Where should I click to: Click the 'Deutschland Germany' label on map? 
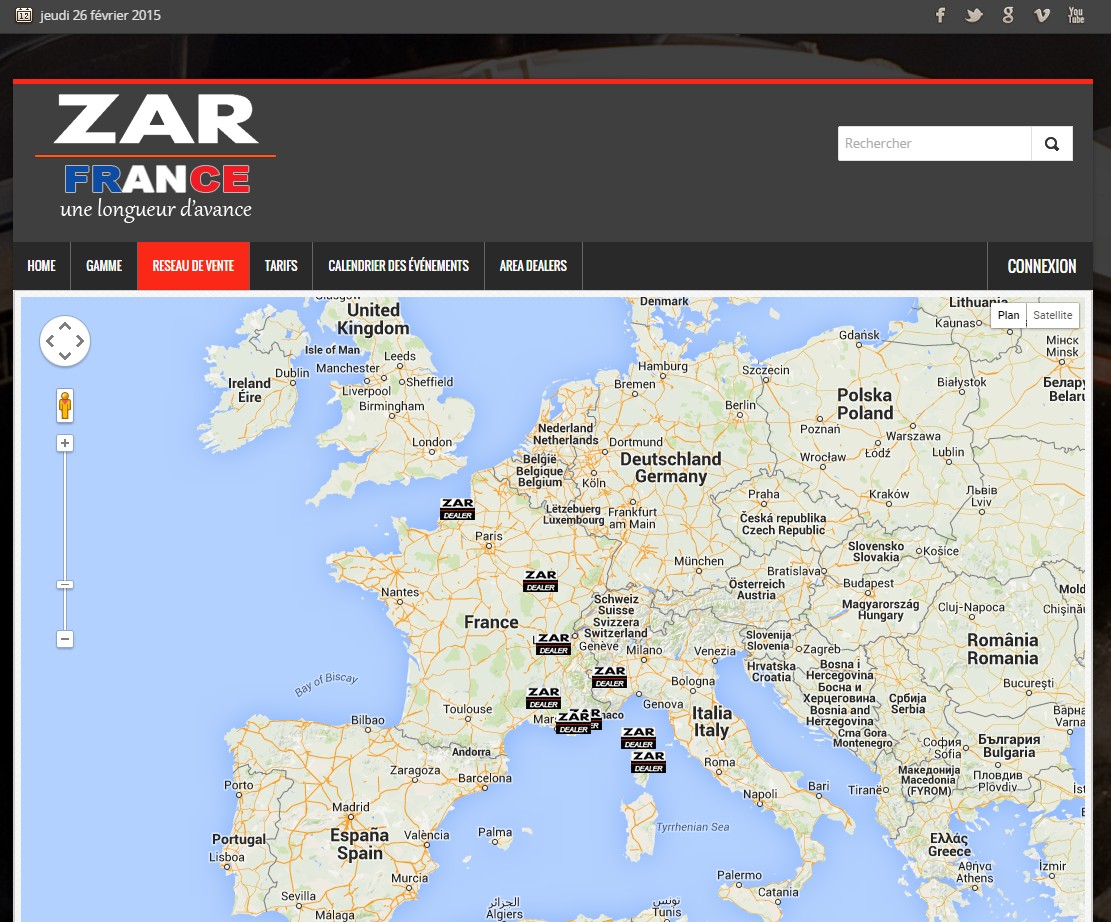point(671,468)
